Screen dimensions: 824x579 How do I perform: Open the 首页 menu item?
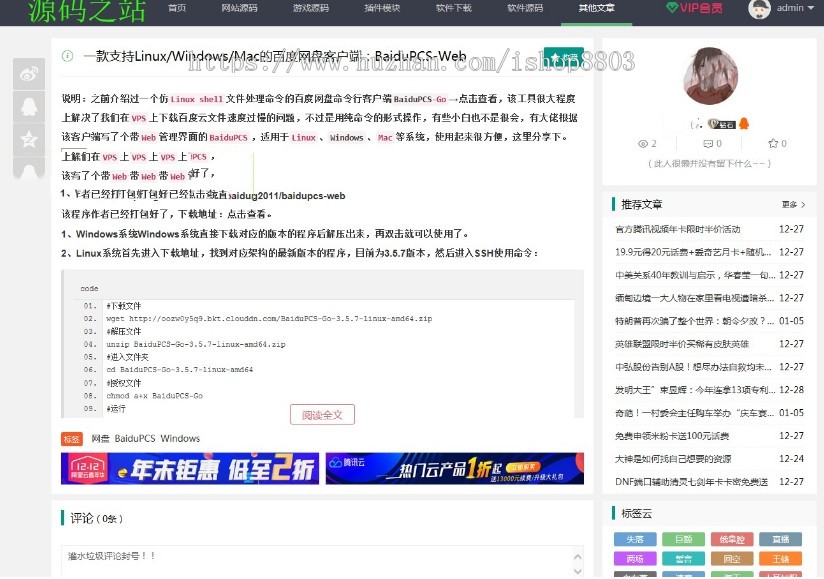pyautogui.click(x=176, y=9)
